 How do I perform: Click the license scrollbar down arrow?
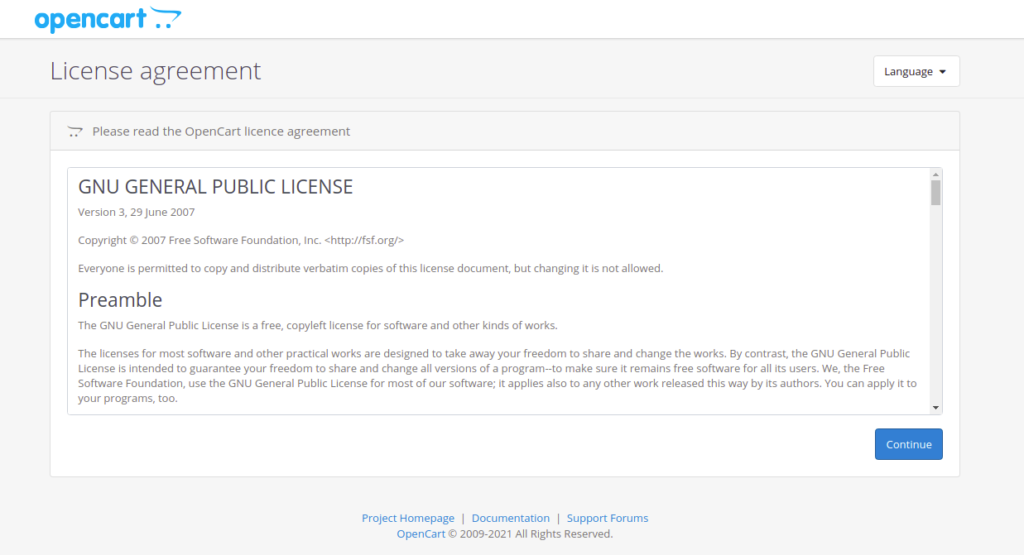(x=936, y=407)
